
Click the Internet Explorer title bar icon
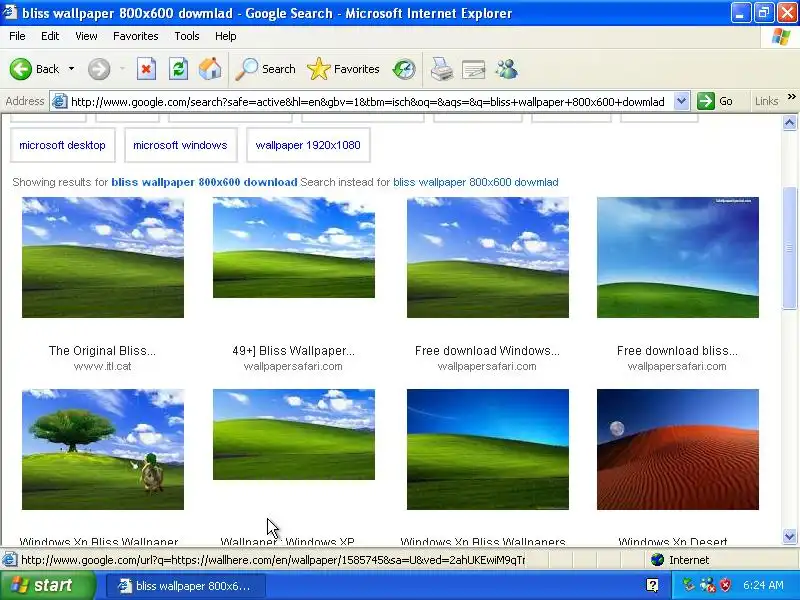pyautogui.click(x=9, y=12)
